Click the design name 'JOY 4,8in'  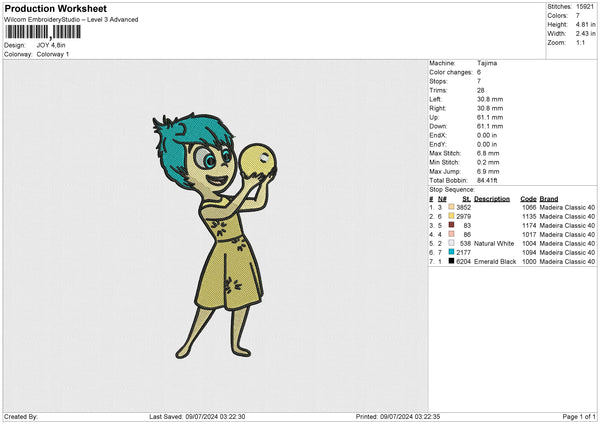pyautogui.click(x=51, y=45)
